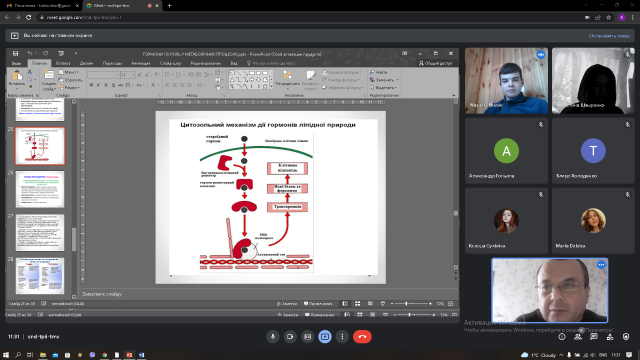Open Контур фигуры shape outline dropdown

[342, 80]
